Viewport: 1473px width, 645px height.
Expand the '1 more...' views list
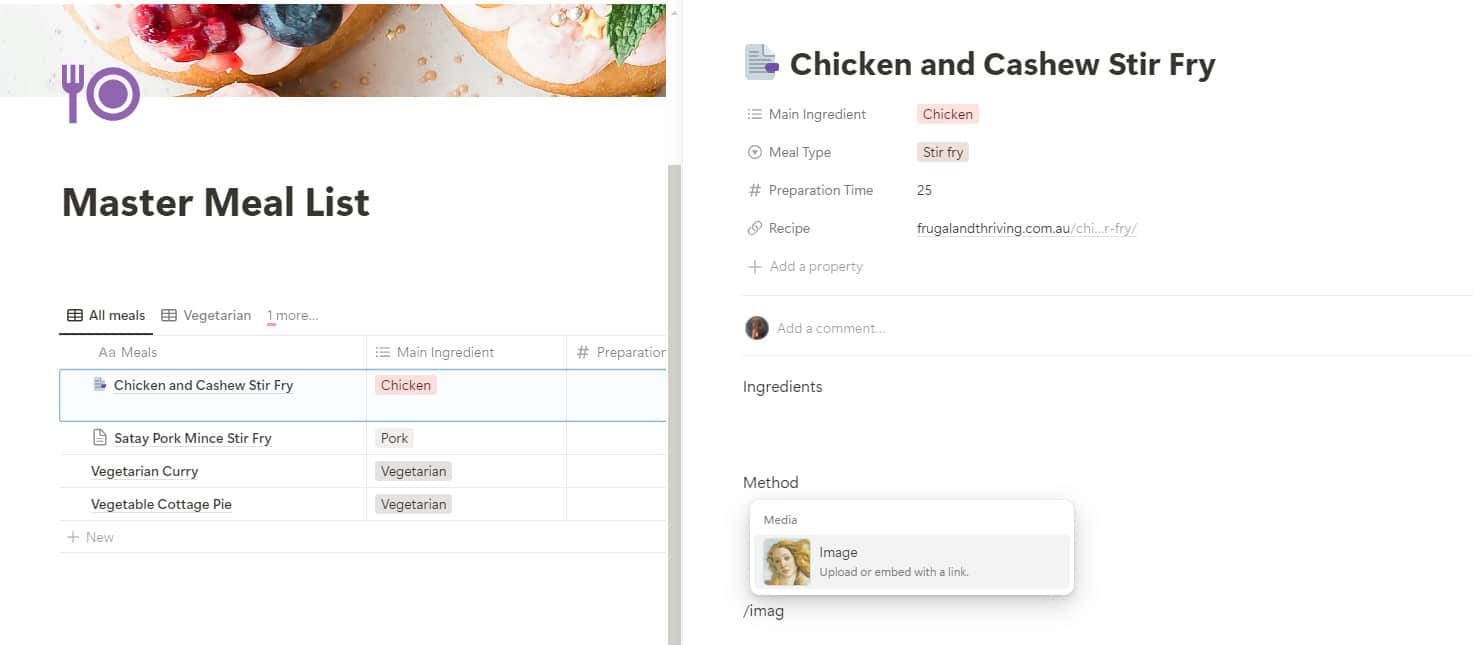[x=292, y=316]
